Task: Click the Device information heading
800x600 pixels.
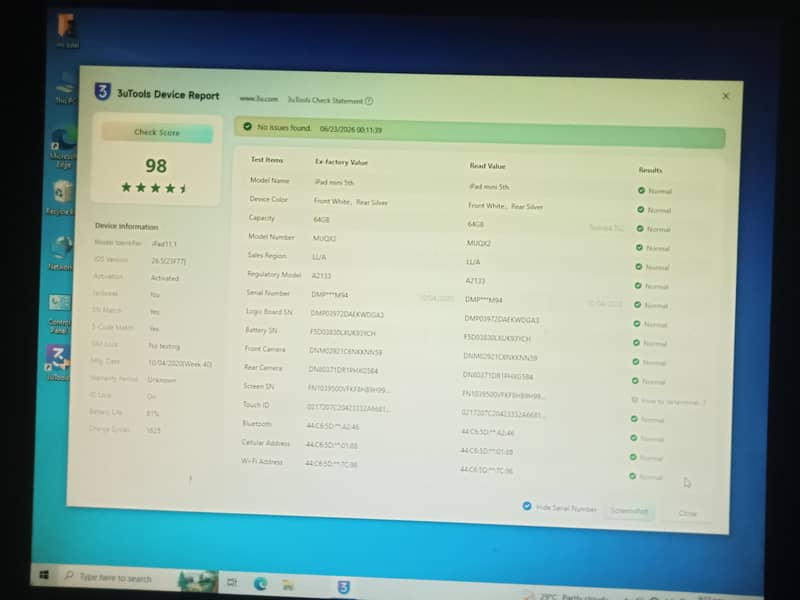Action: 127,226
